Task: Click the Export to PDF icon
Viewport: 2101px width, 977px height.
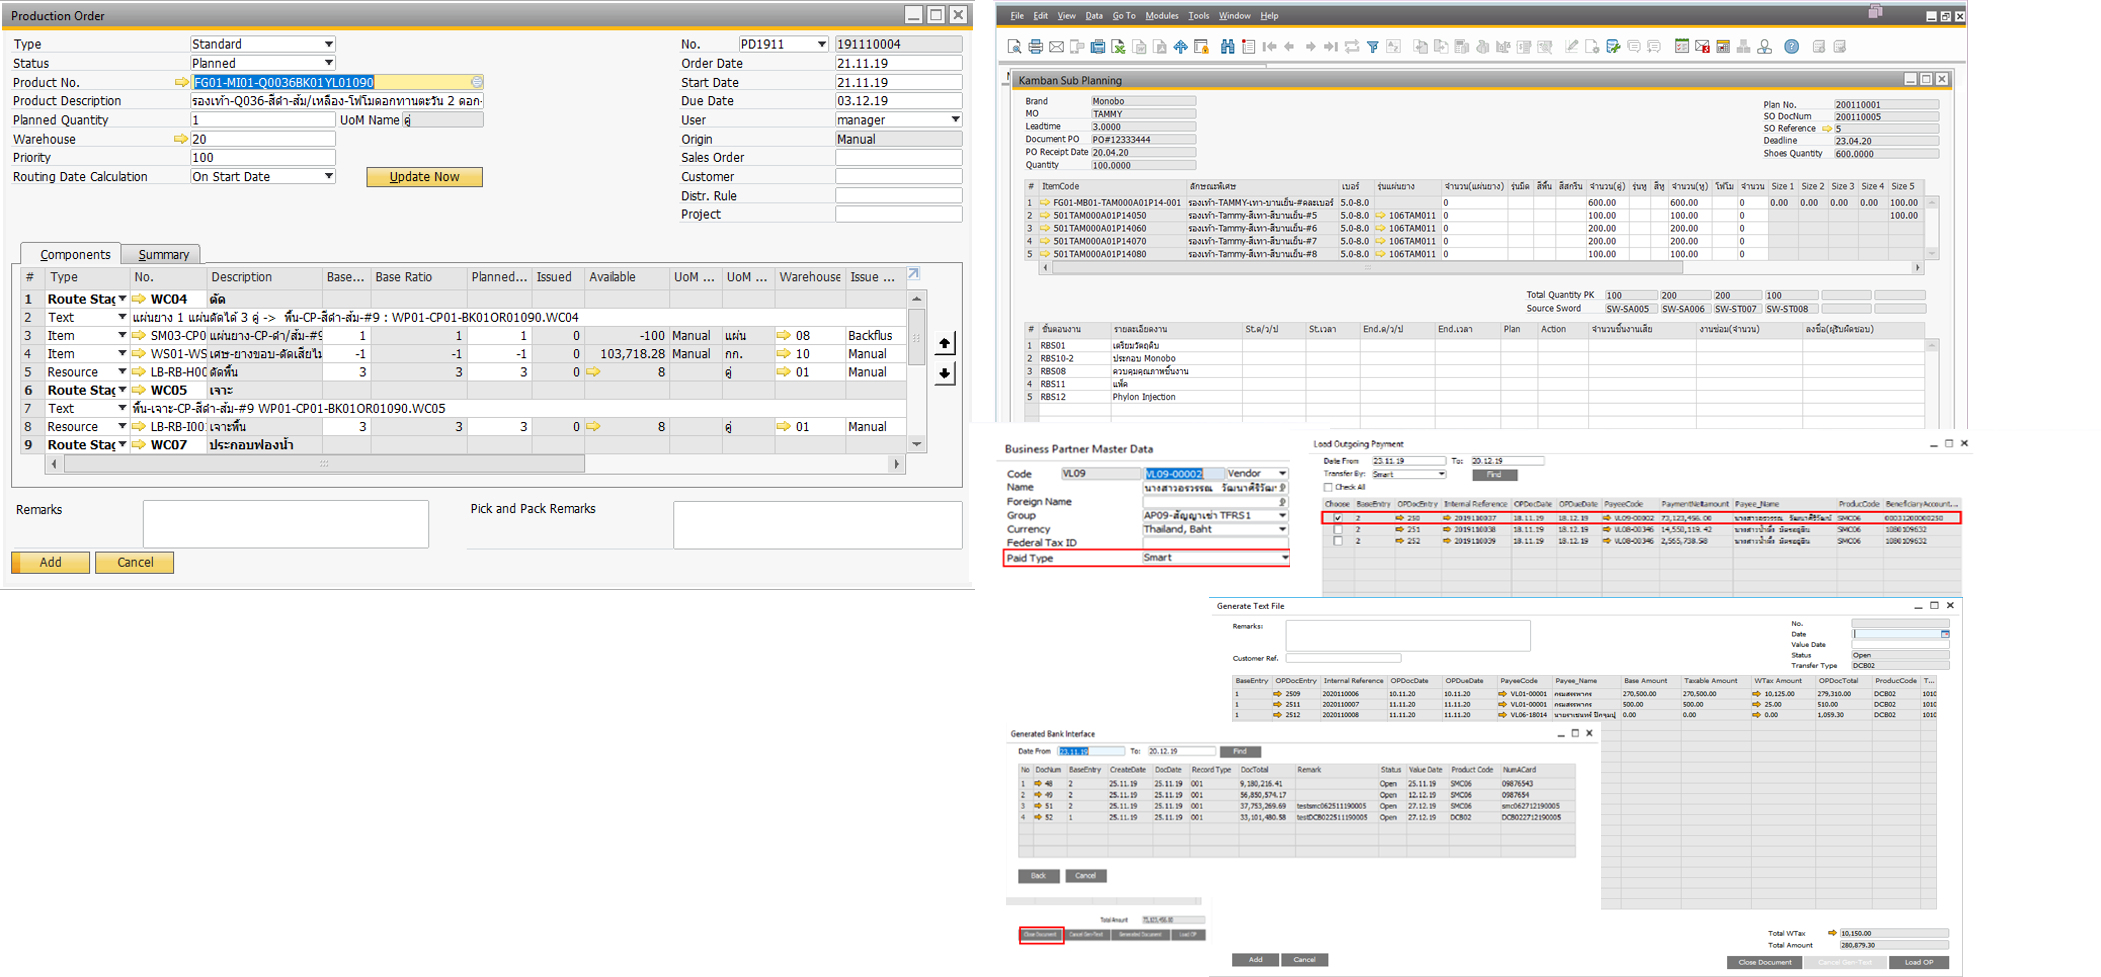Action: (1159, 47)
